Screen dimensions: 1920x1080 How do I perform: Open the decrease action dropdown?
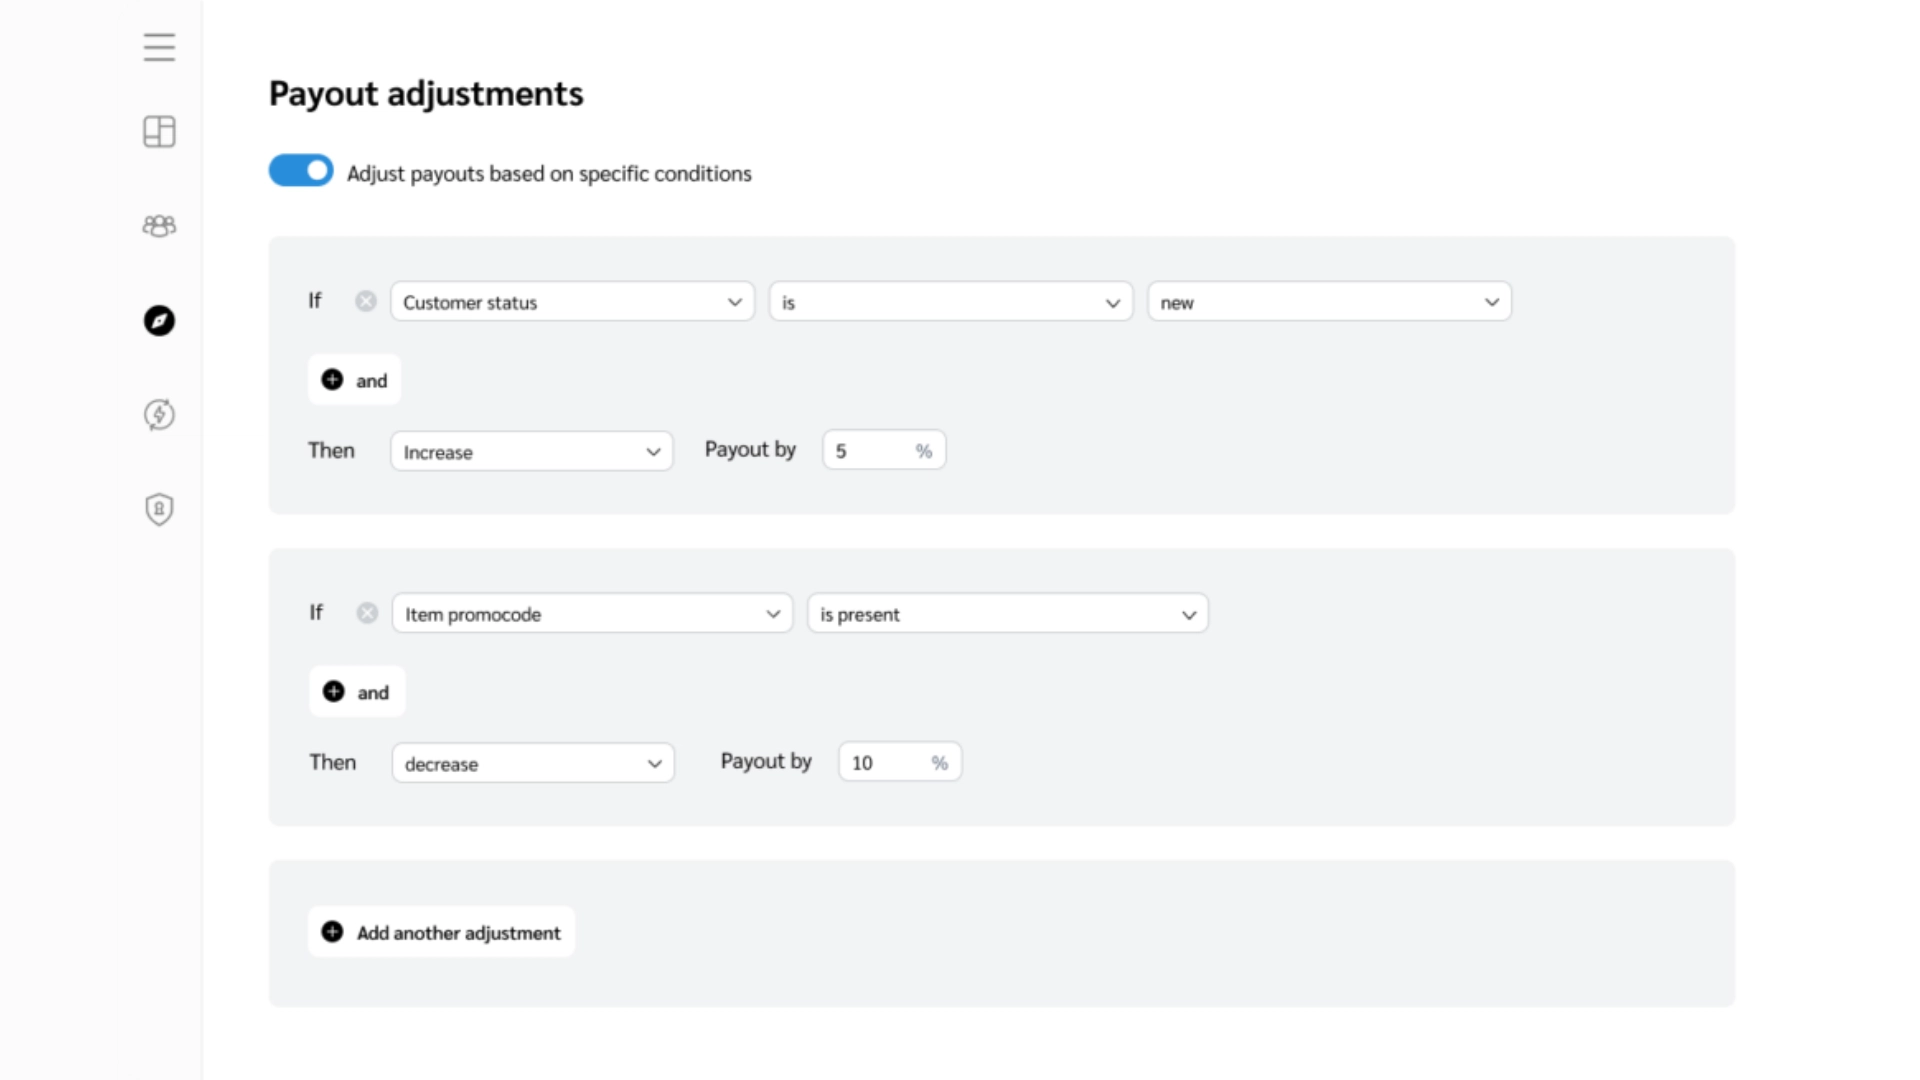tap(533, 764)
